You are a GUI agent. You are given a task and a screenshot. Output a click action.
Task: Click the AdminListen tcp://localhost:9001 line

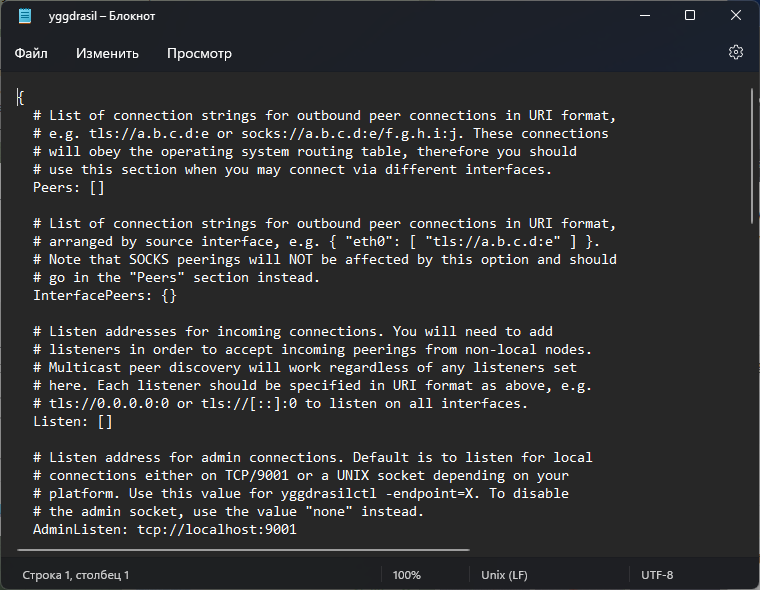(164, 530)
